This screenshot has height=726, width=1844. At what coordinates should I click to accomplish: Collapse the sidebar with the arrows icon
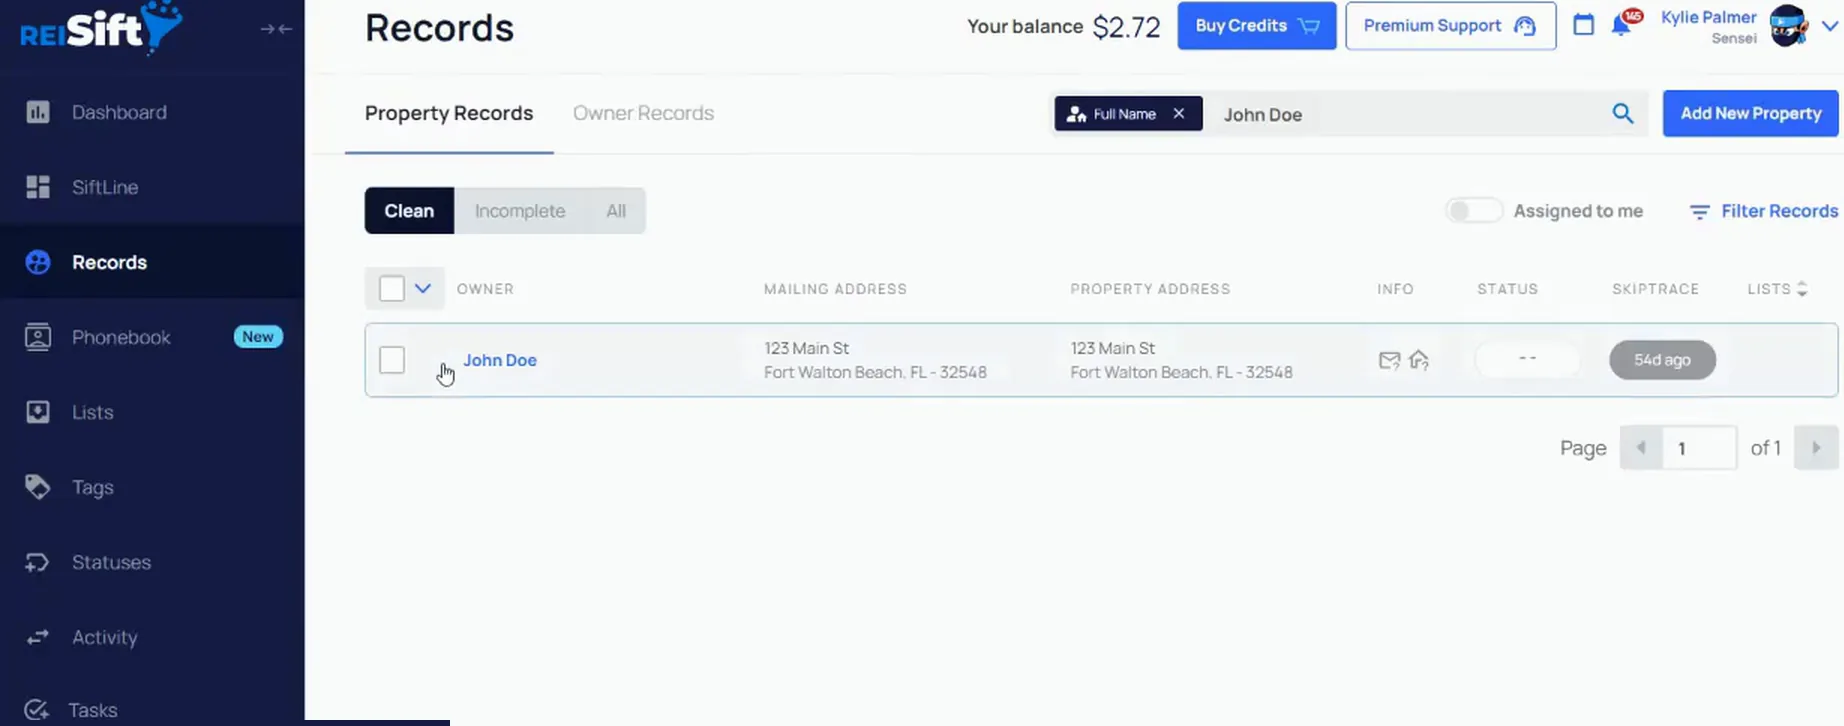pyautogui.click(x=276, y=29)
